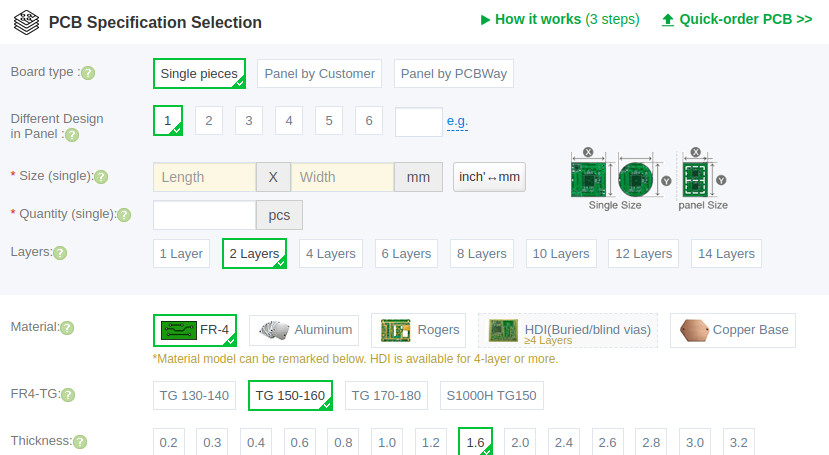Click help icon beside Size (single)
The width and height of the screenshot is (829, 455).
click(101, 177)
